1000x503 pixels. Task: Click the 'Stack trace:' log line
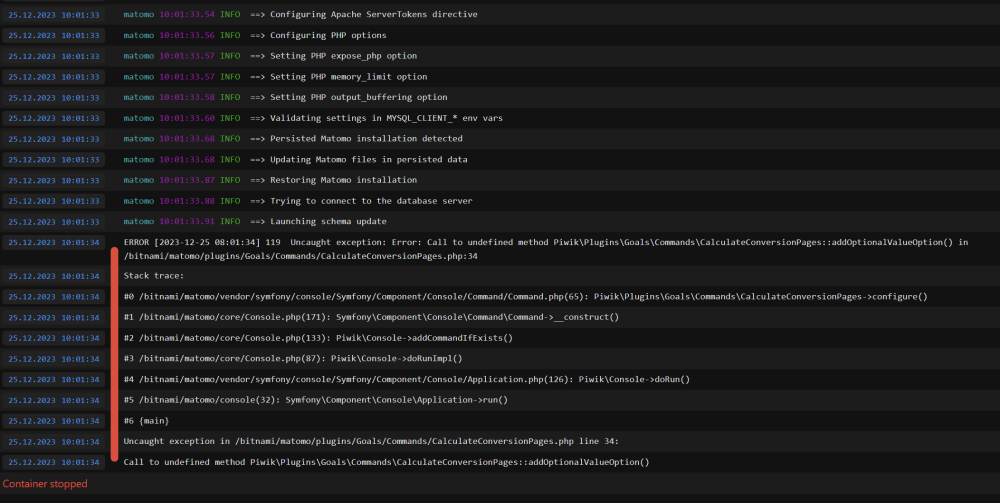click(154, 276)
